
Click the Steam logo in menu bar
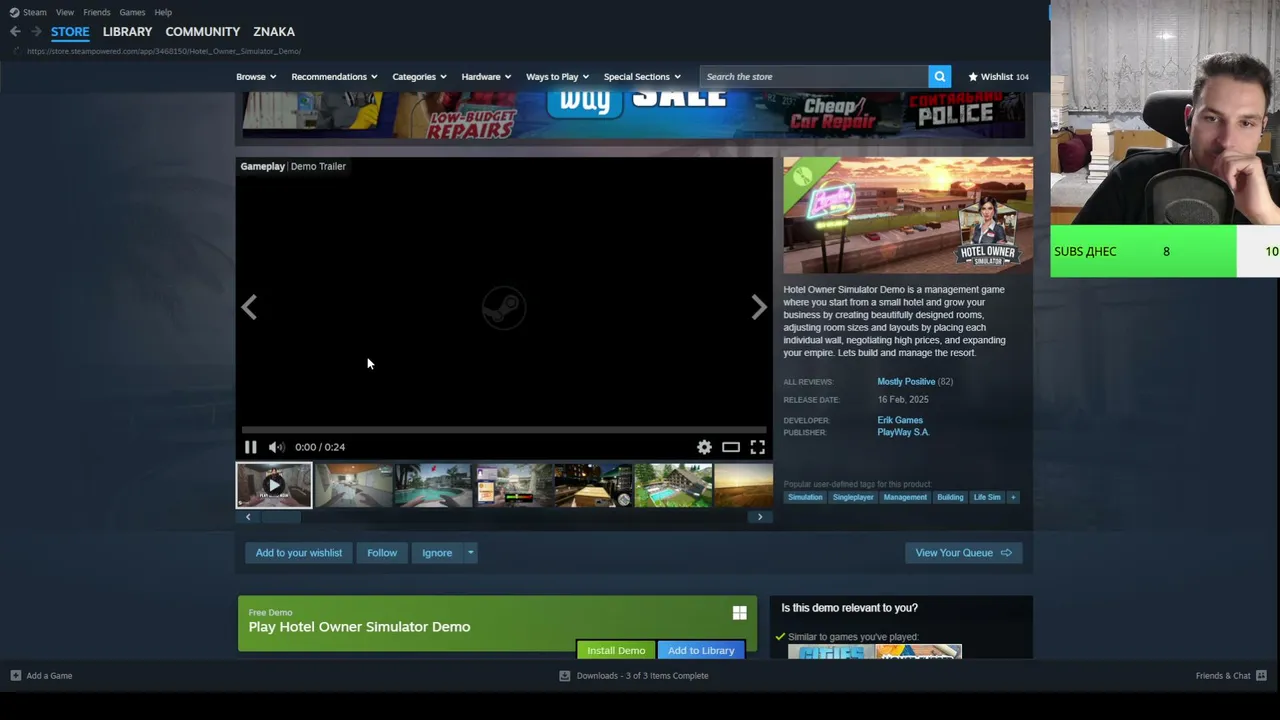[14, 12]
